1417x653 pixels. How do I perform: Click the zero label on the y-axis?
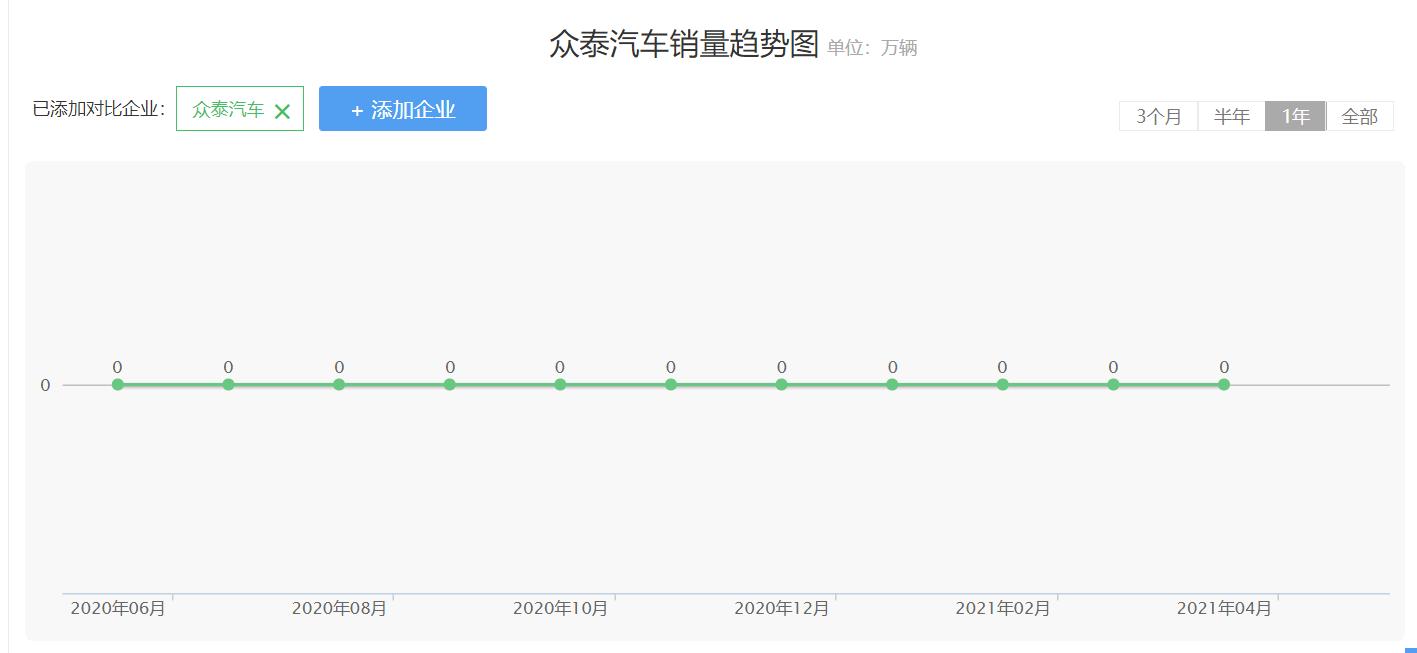pos(43,383)
